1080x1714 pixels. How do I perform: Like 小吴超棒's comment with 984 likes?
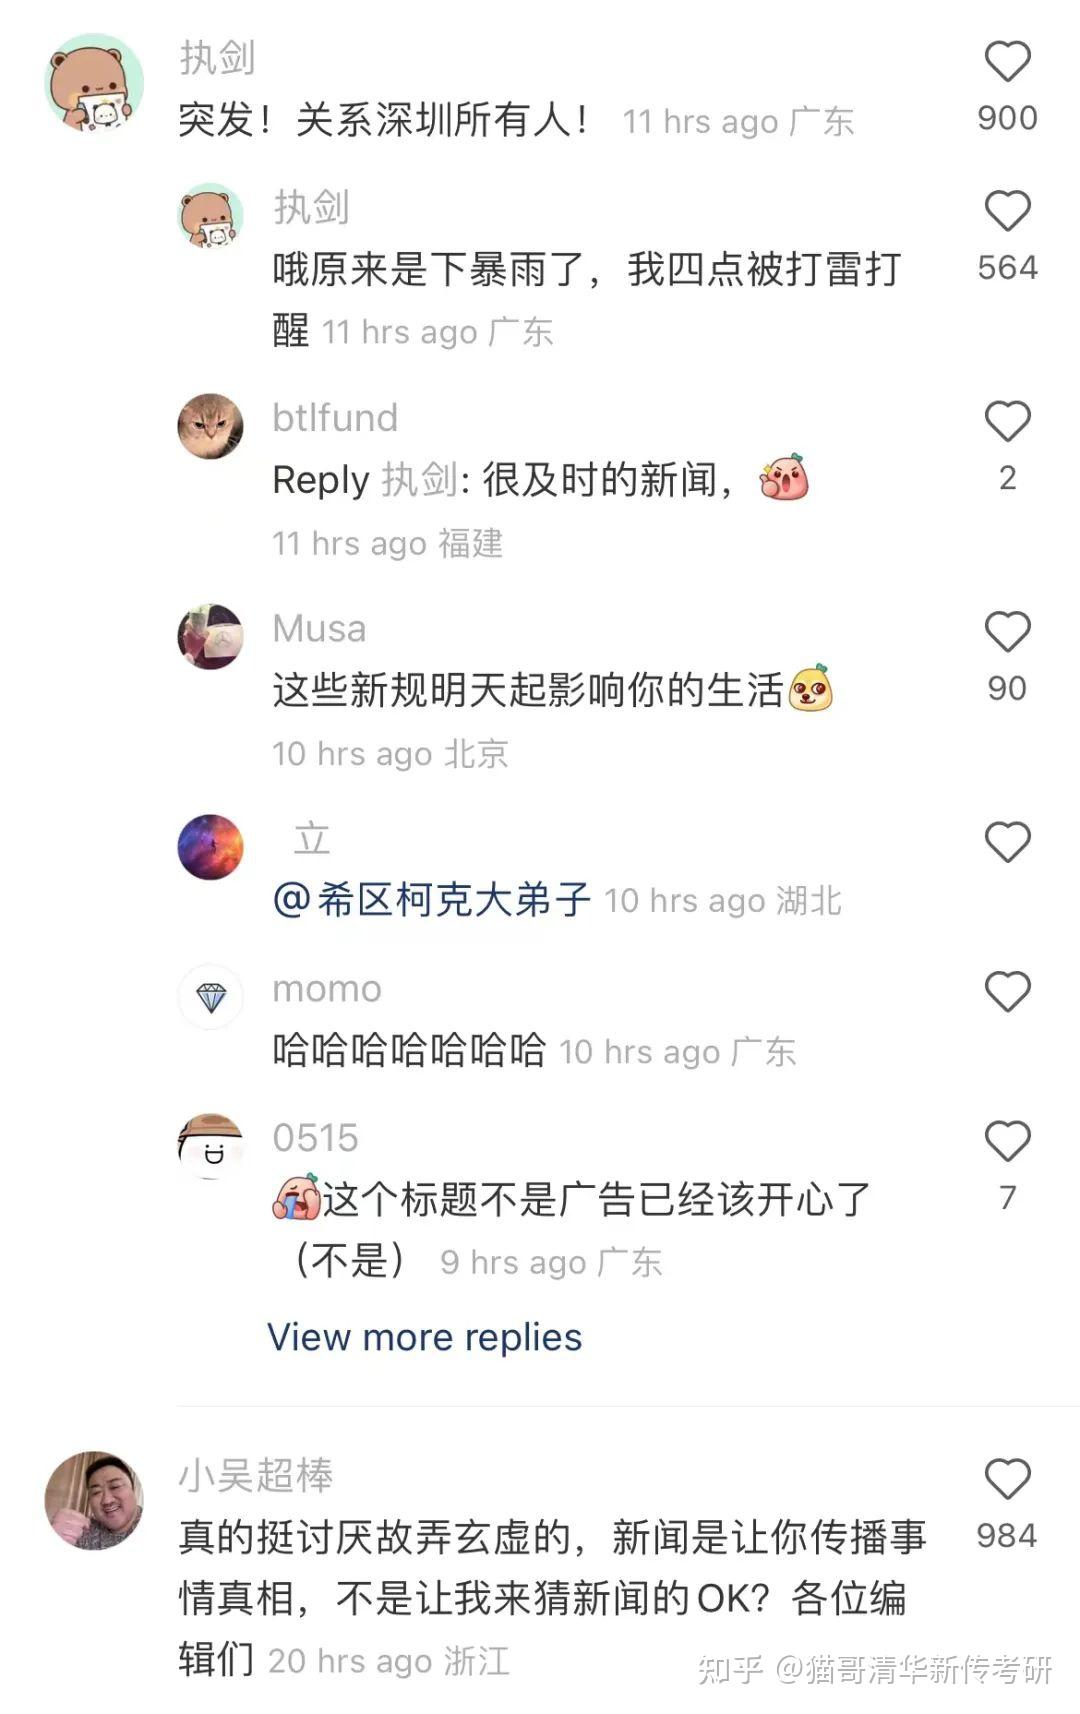coord(1007,1479)
